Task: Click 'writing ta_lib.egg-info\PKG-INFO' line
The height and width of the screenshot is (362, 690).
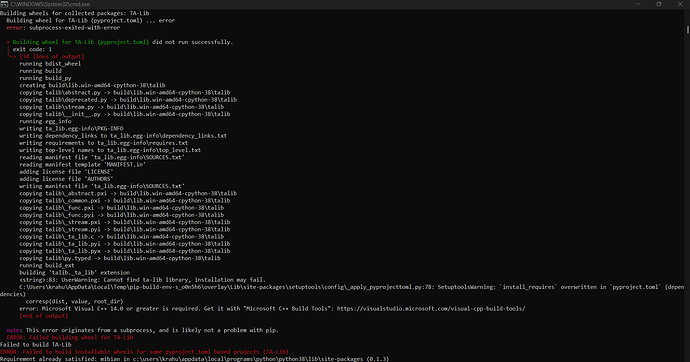Action: pos(71,129)
